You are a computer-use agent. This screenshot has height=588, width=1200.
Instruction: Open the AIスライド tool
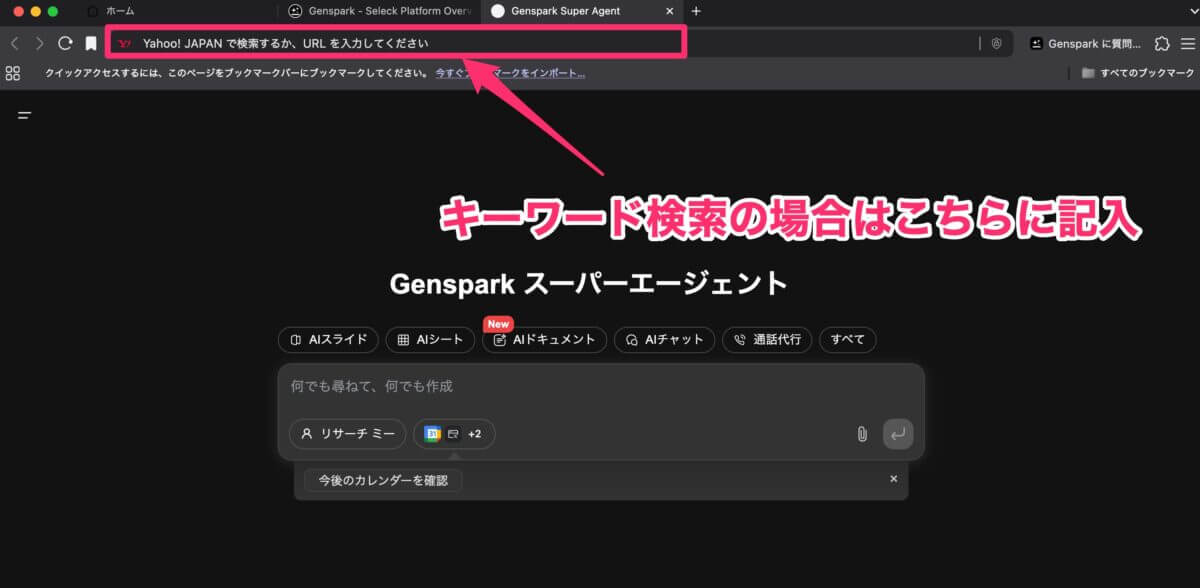point(329,340)
